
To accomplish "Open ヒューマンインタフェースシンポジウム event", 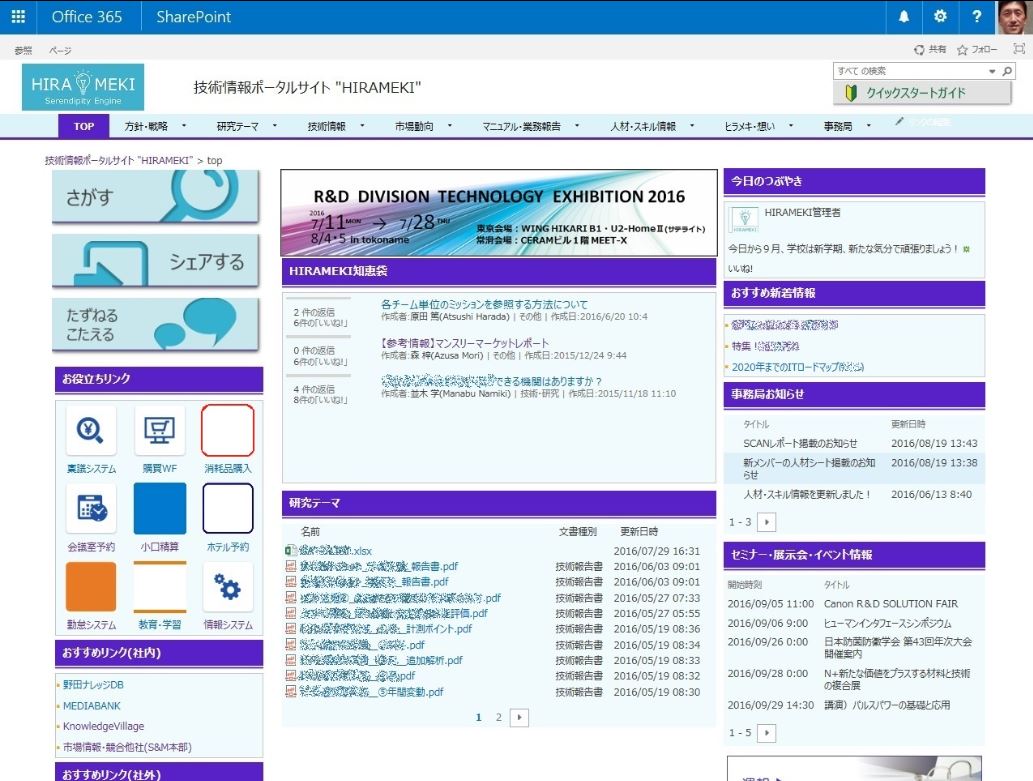I will [x=887, y=623].
